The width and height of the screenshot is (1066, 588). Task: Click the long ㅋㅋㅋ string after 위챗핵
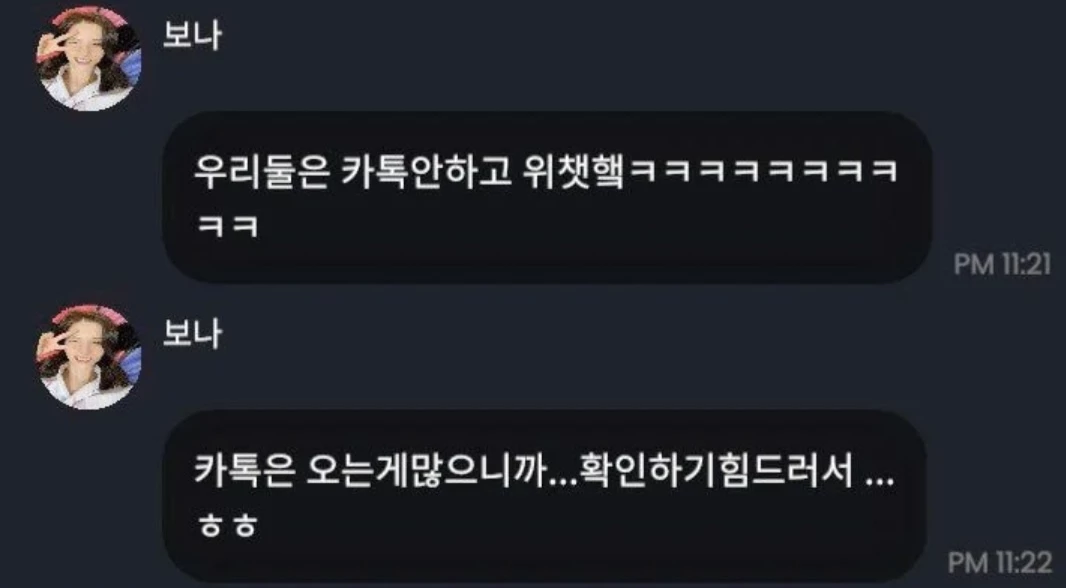(763, 174)
